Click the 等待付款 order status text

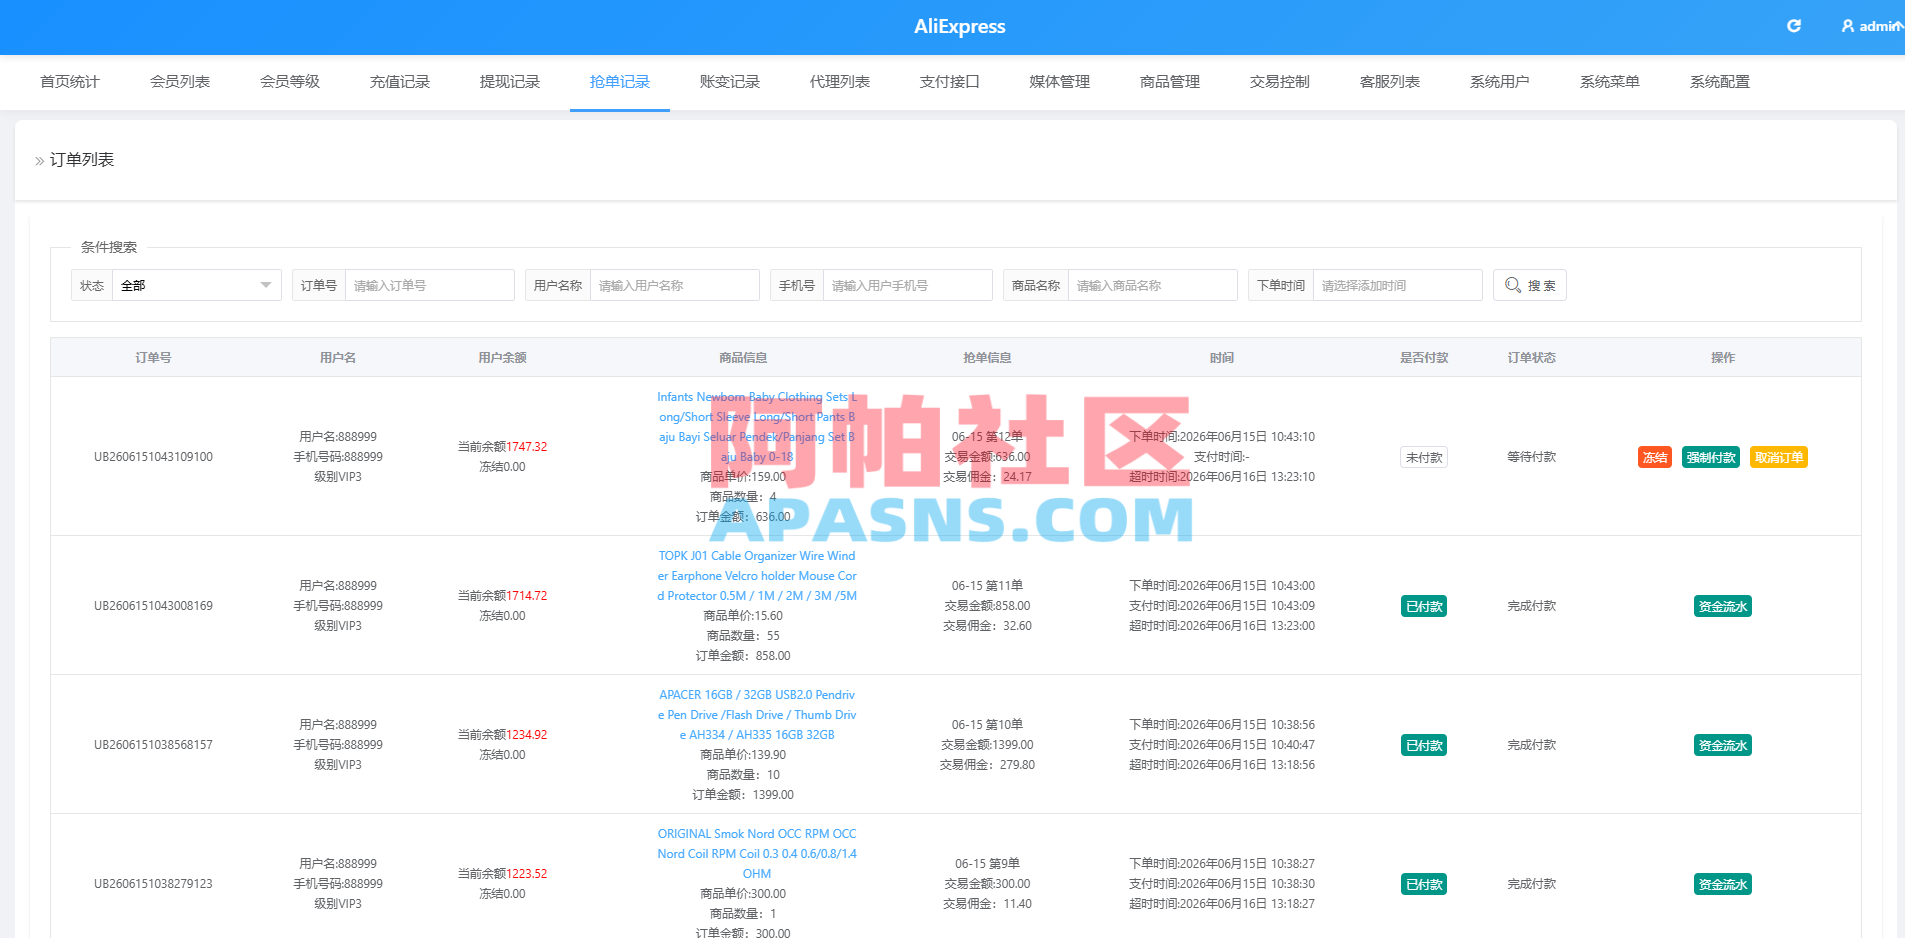[x=1532, y=457]
